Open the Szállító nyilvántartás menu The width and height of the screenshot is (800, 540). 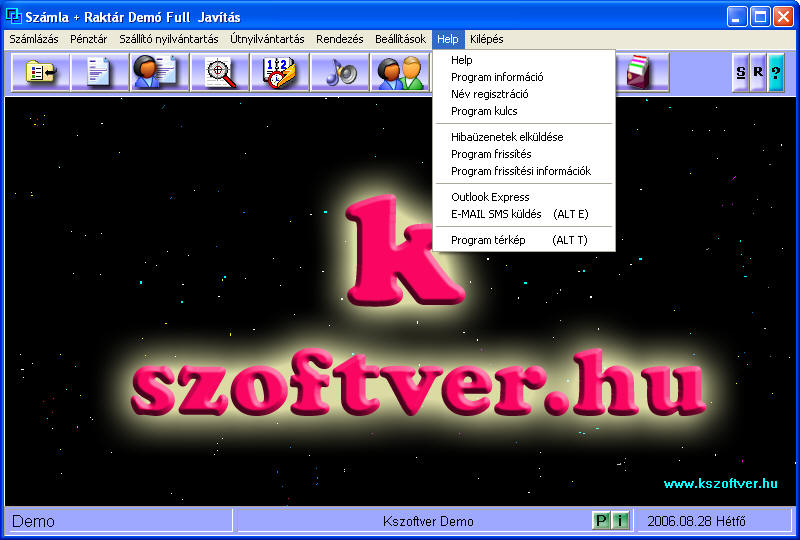pos(169,39)
